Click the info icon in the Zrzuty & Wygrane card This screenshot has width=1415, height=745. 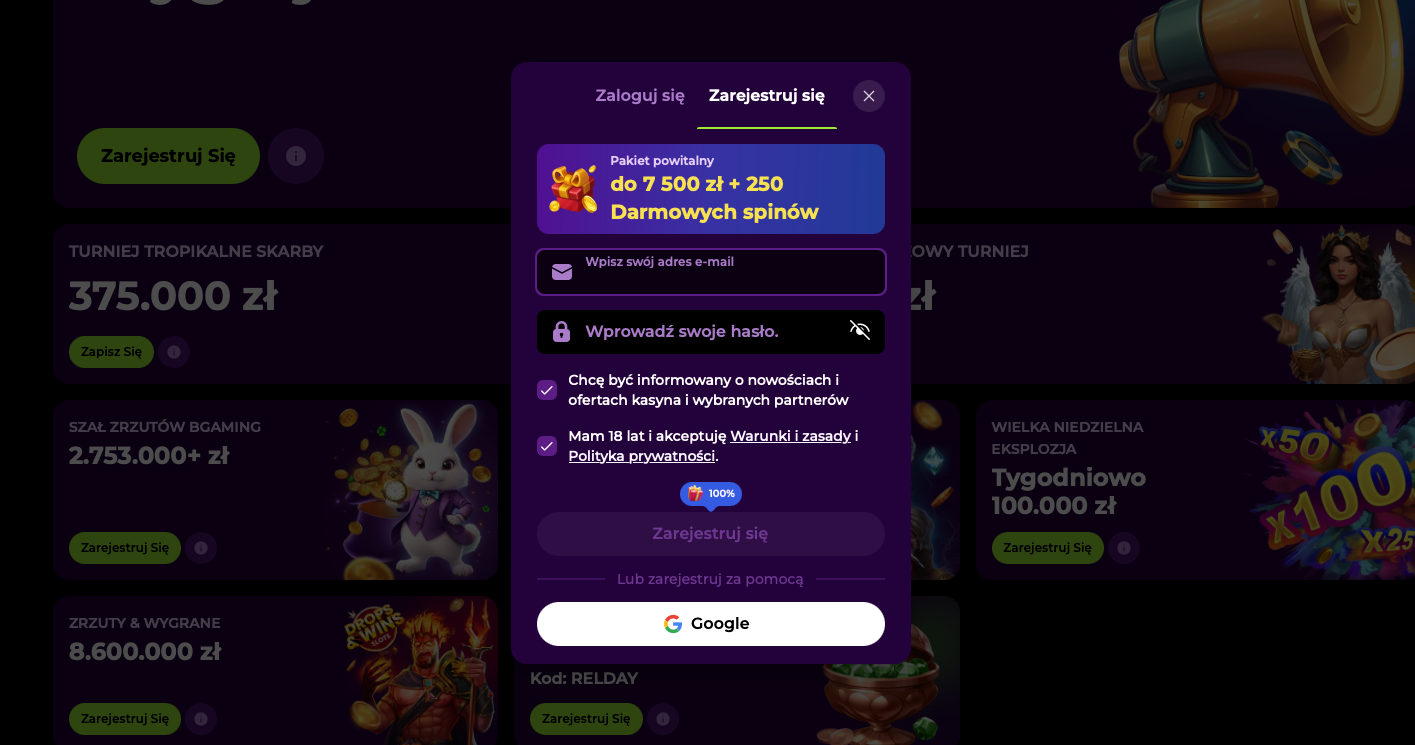tap(201, 718)
